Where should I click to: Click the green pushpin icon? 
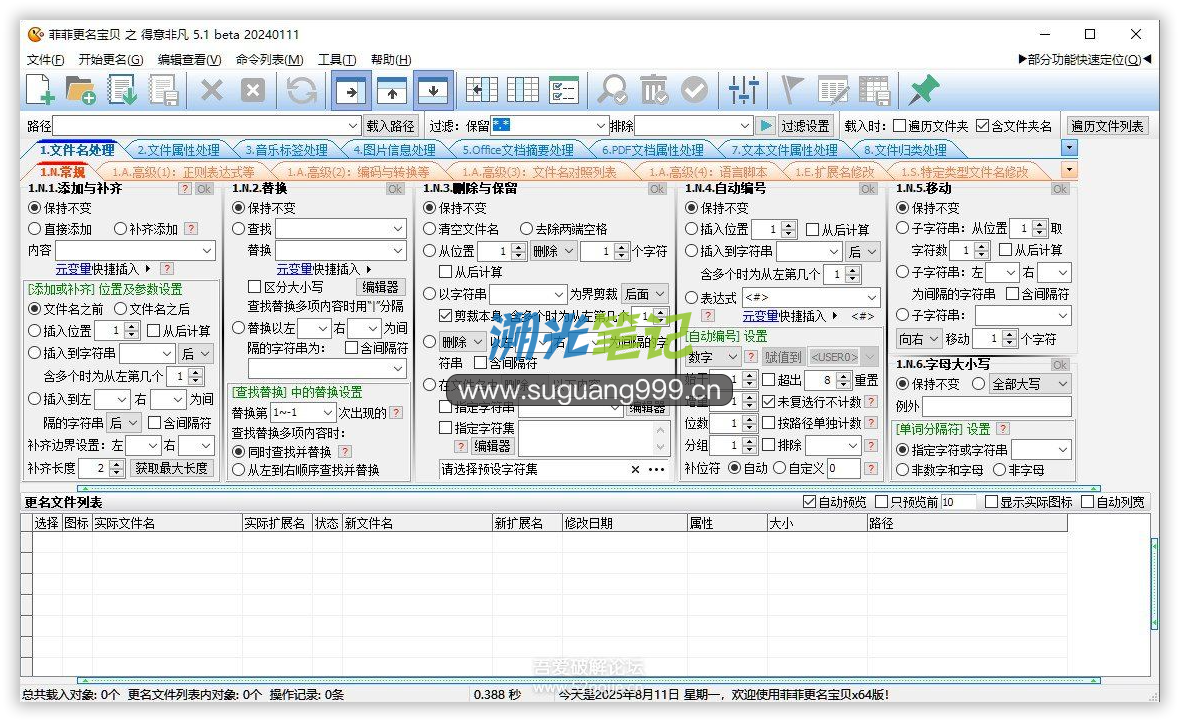tap(923, 90)
